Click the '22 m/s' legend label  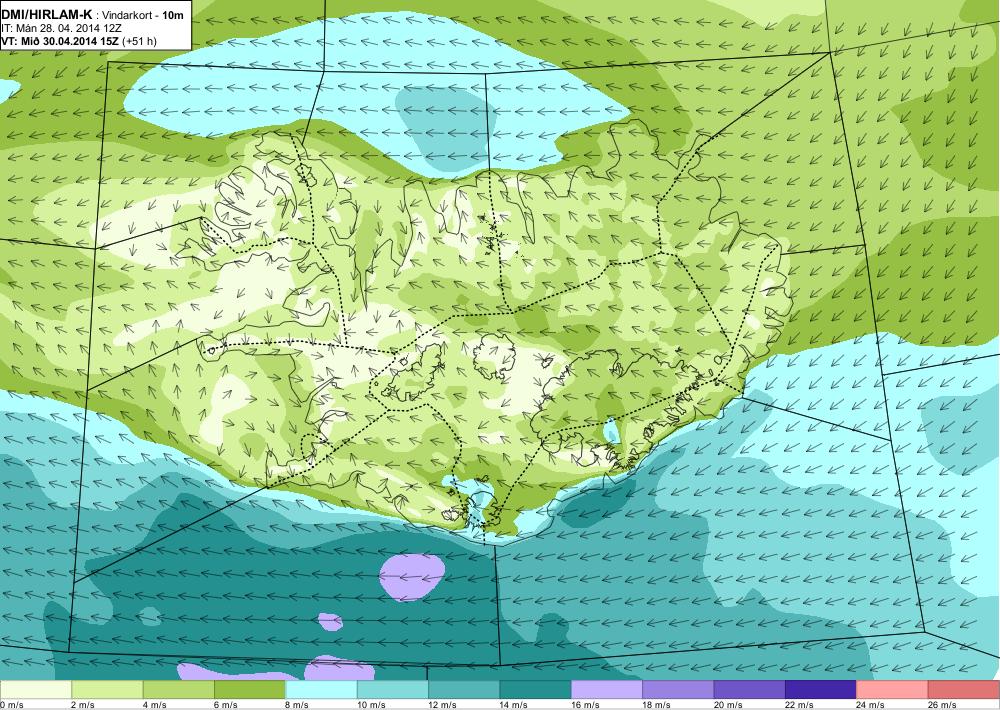(800, 705)
